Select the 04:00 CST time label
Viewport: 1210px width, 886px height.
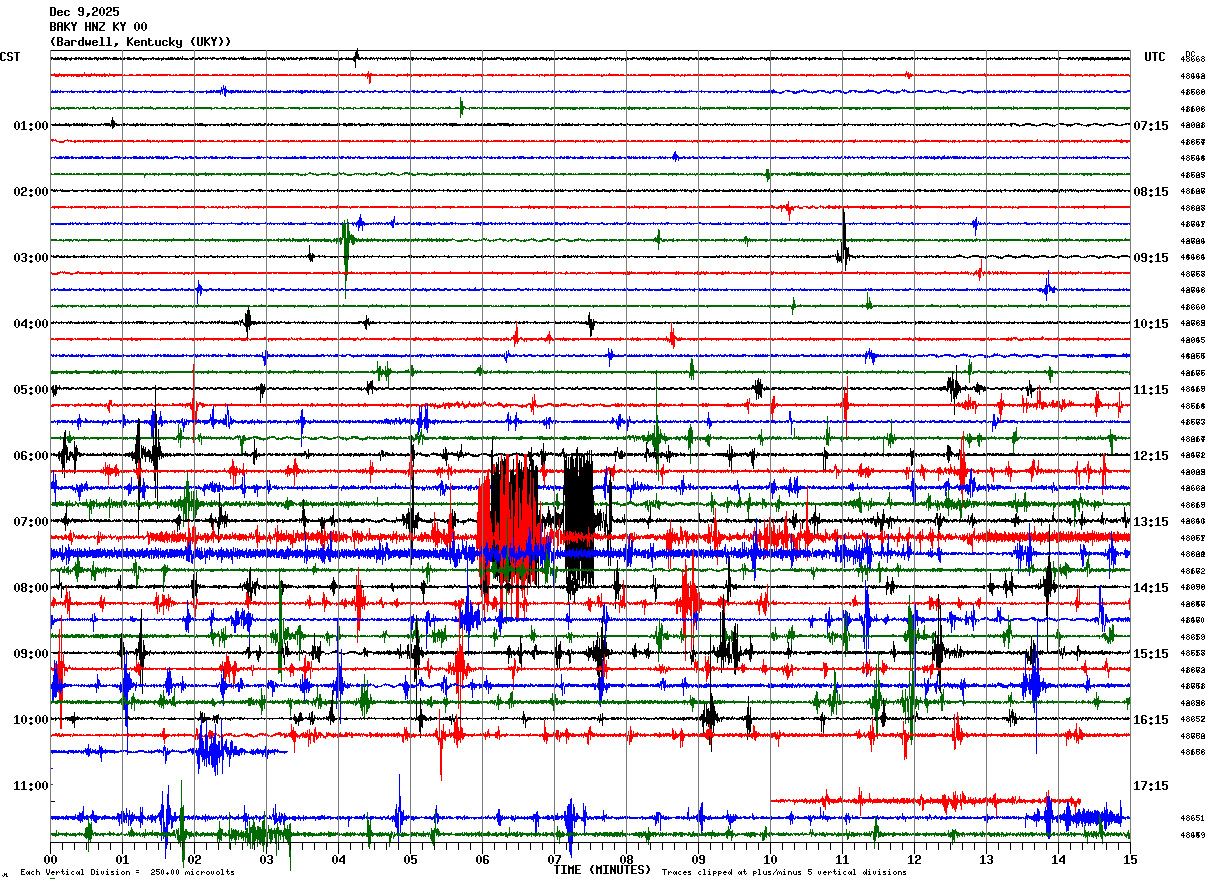[x=31, y=324]
